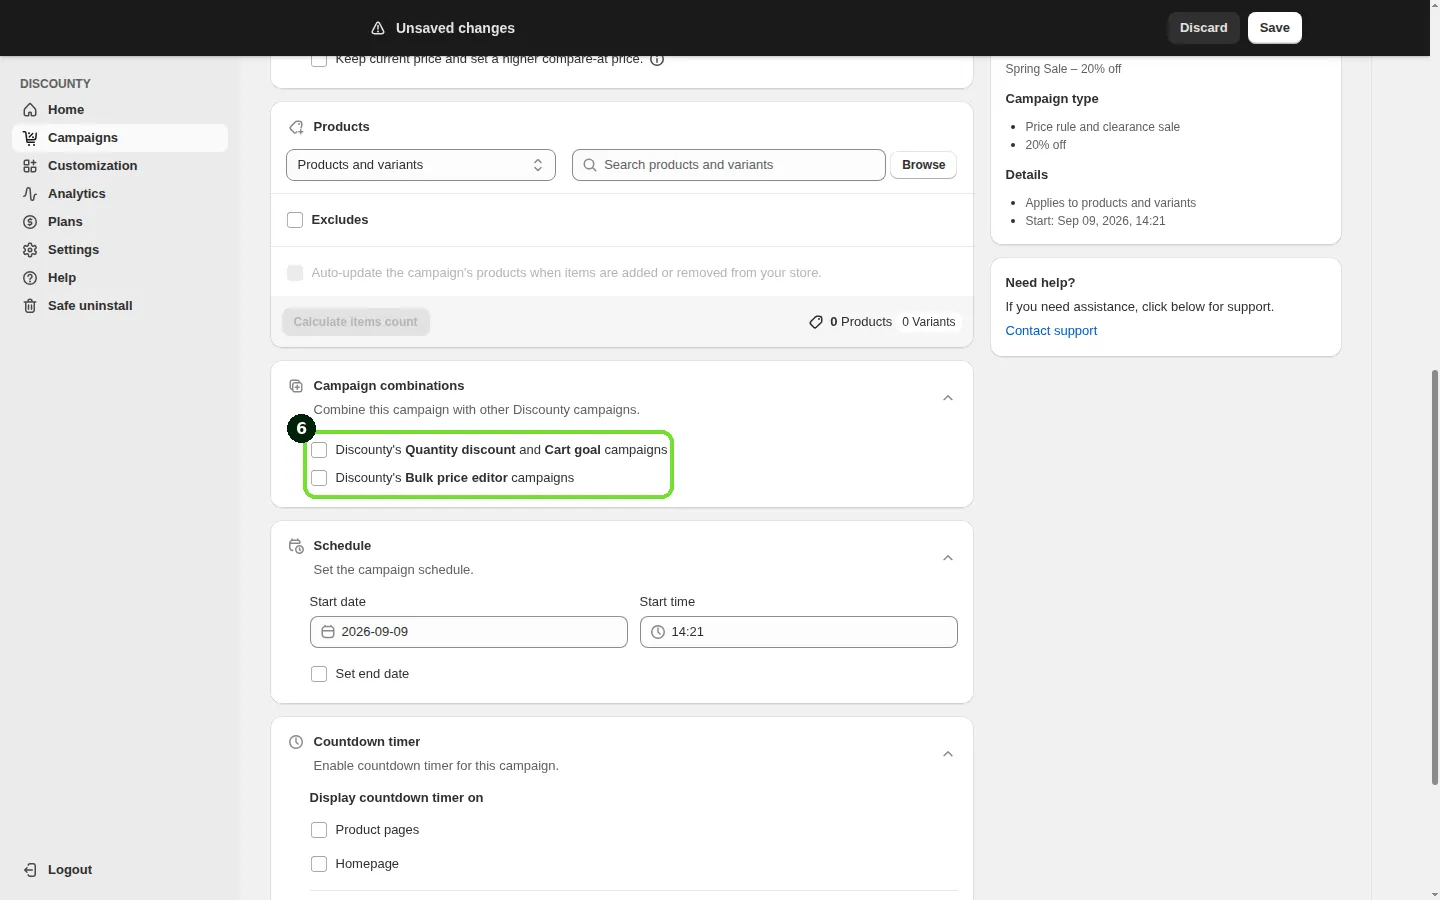Click the clock icon in Start time field

pyautogui.click(x=657, y=632)
